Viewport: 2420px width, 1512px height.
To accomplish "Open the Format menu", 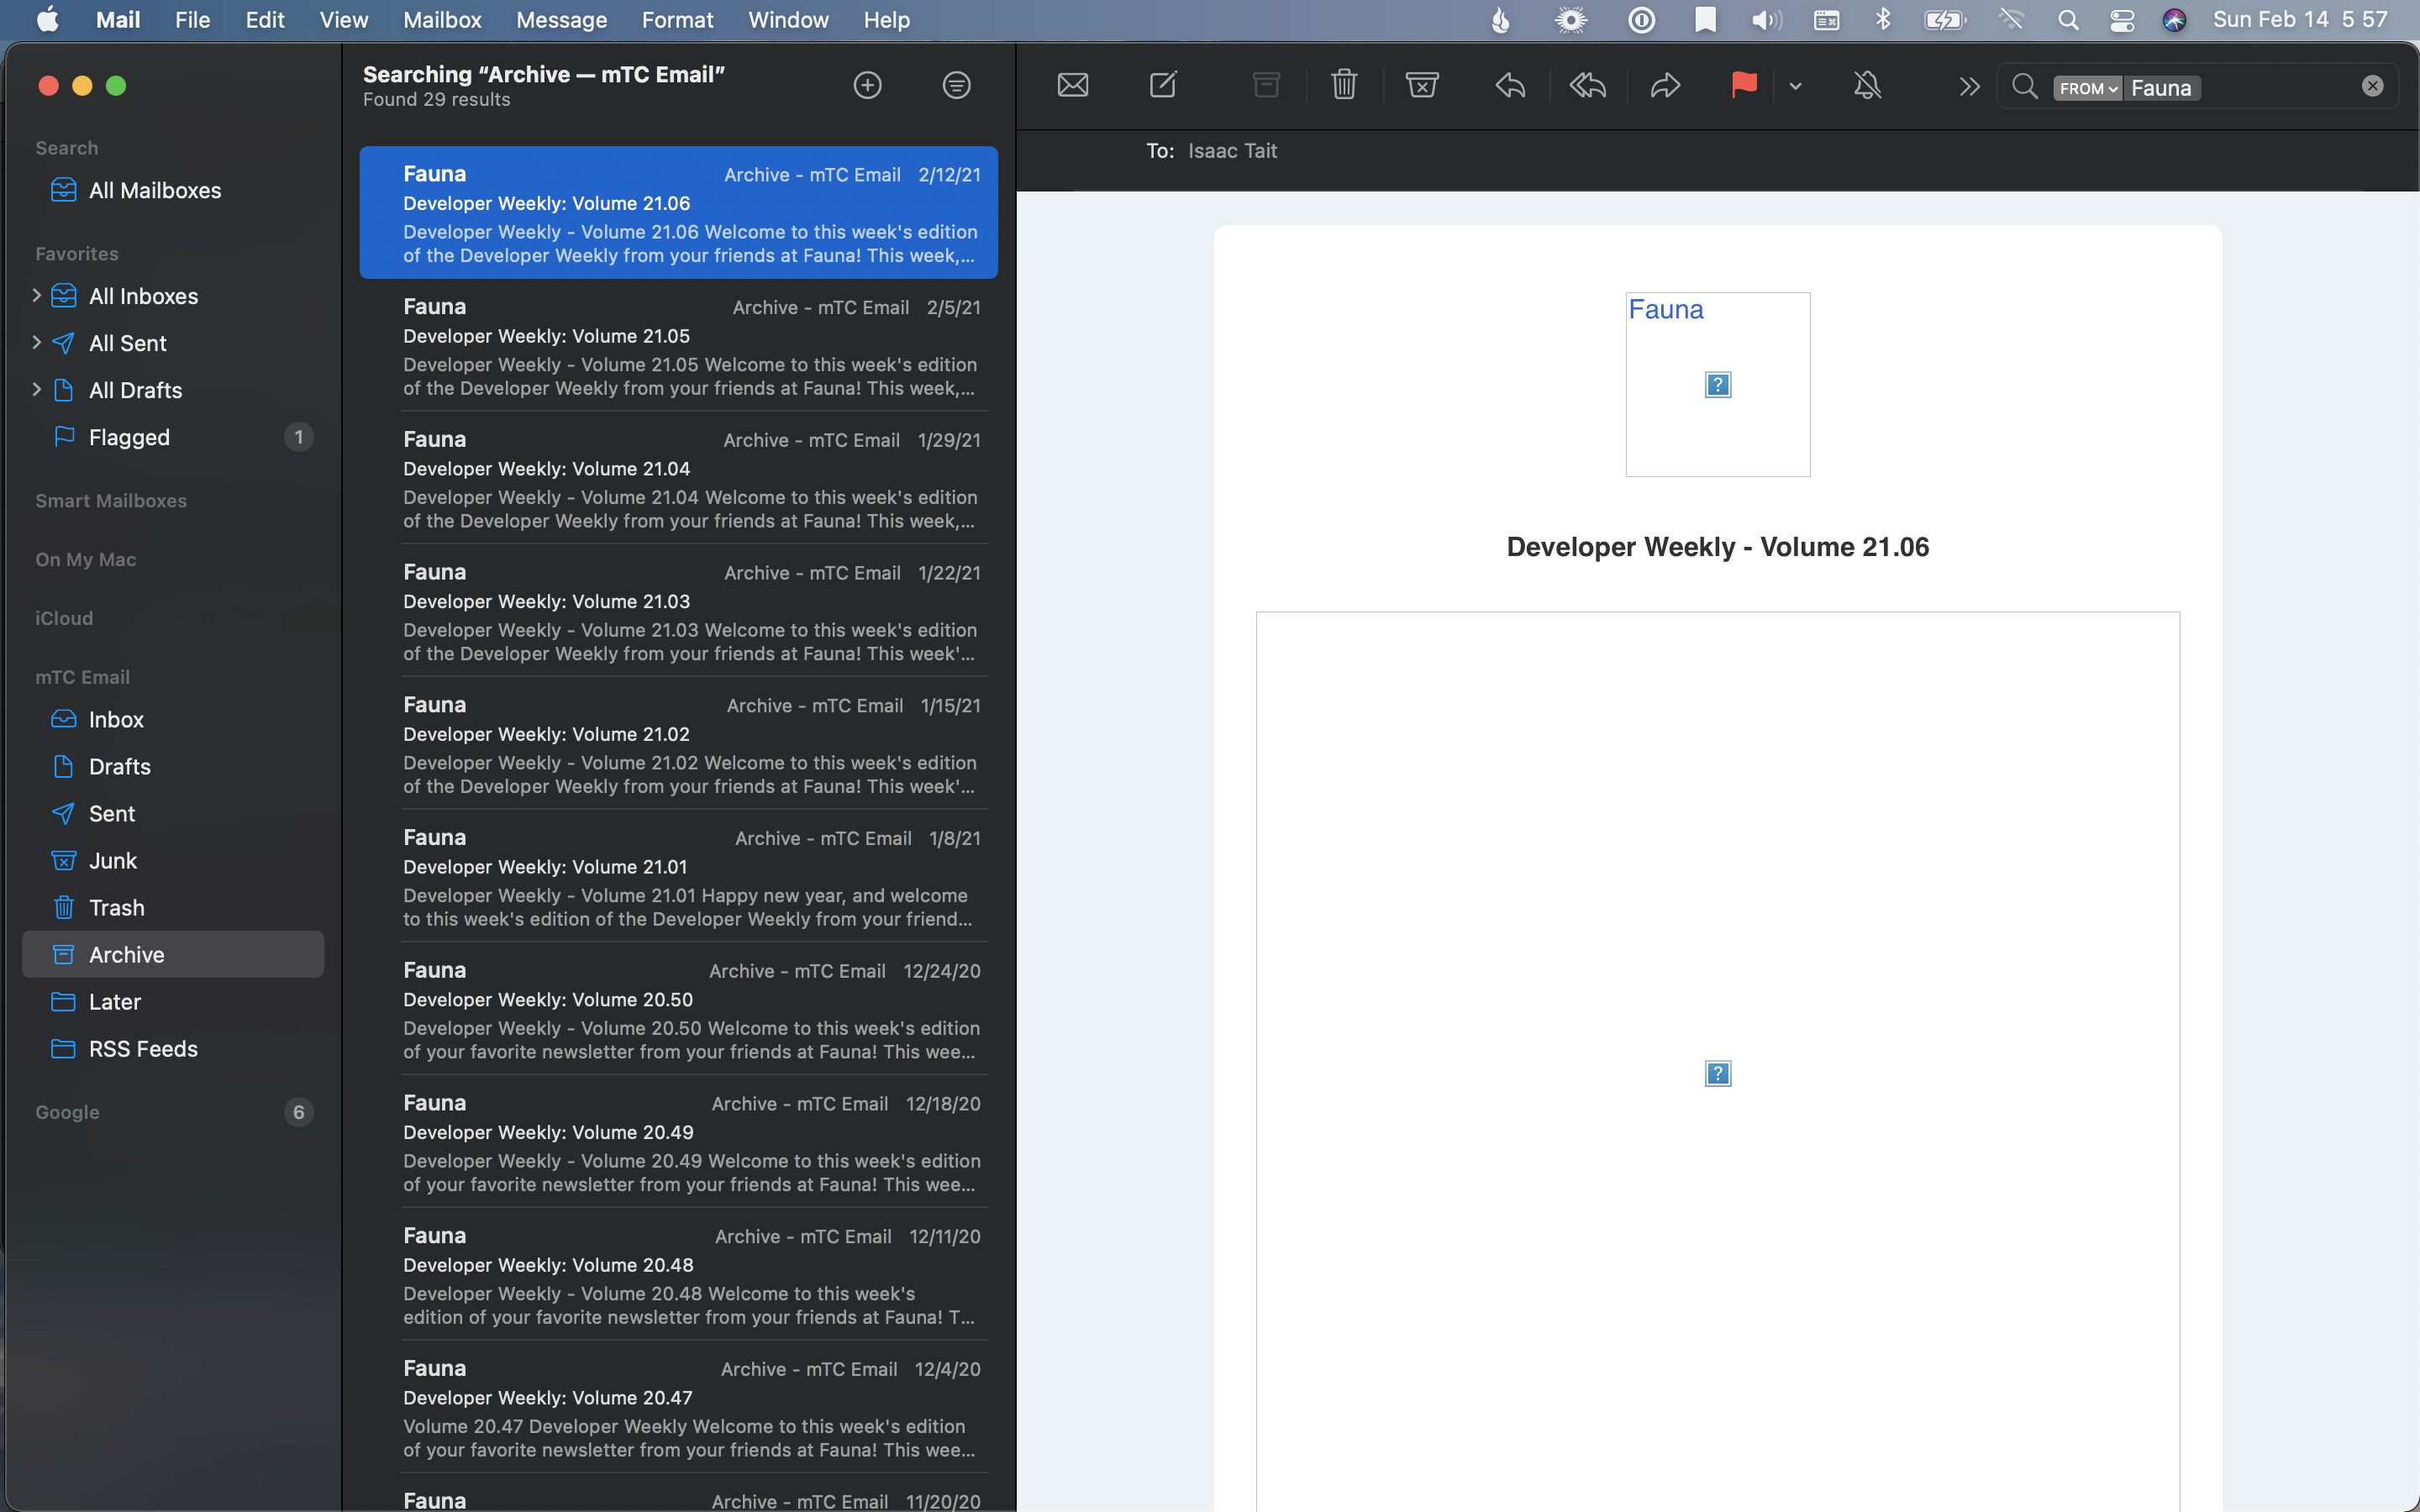I will click(677, 20).
